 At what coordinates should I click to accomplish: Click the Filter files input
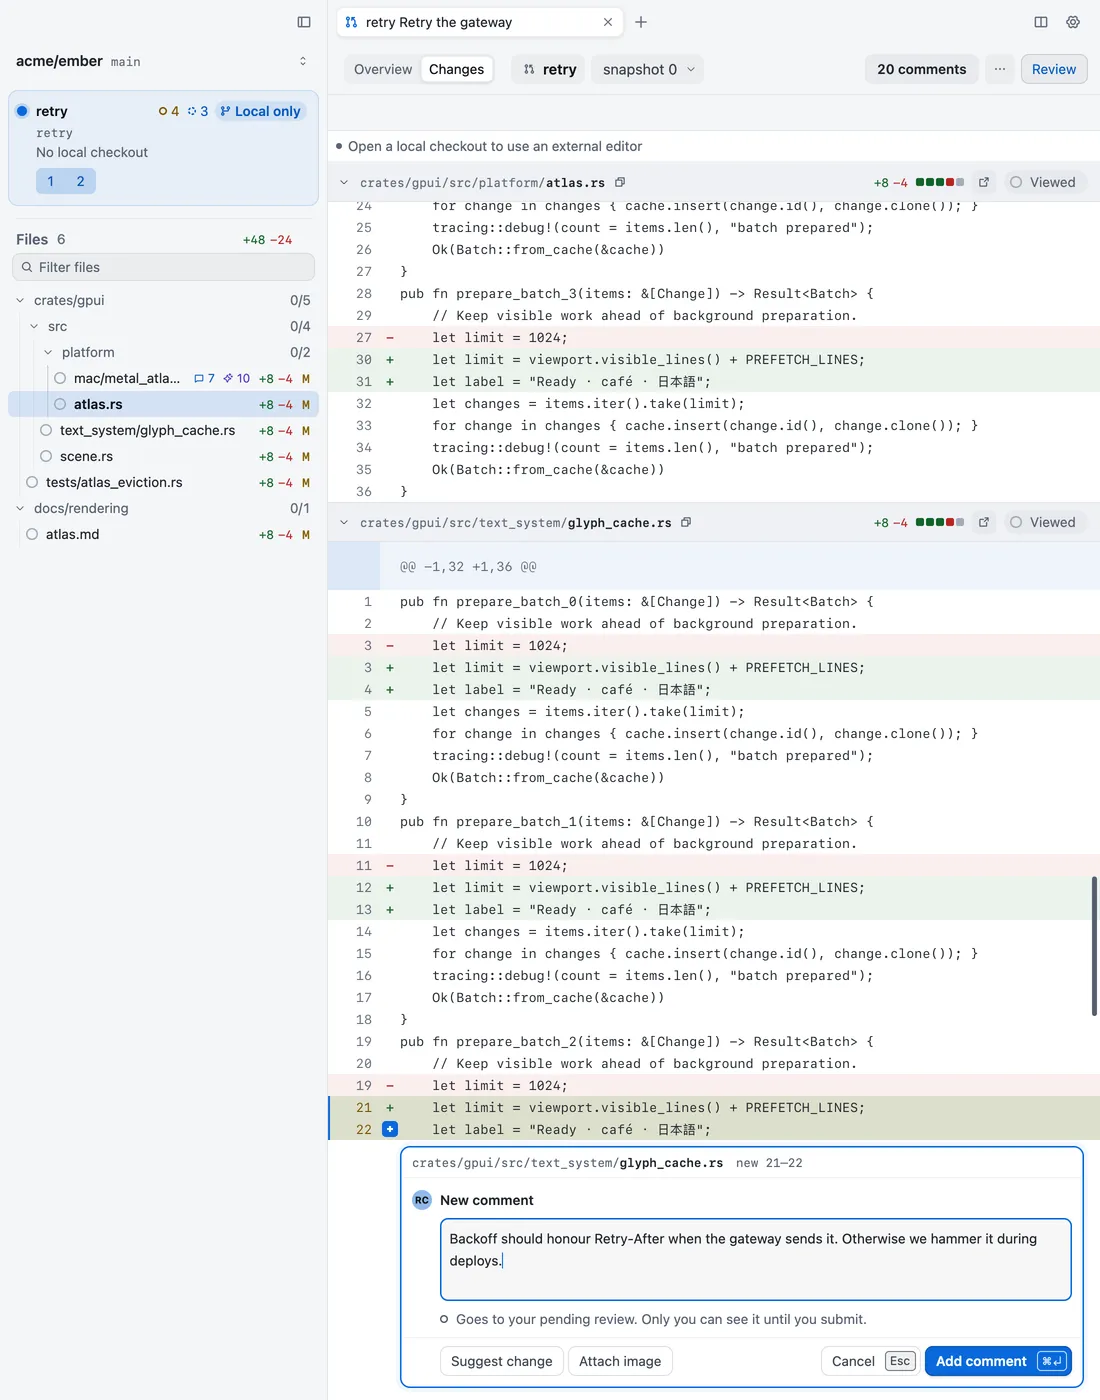pyautogui.click(x=163, y=267)
